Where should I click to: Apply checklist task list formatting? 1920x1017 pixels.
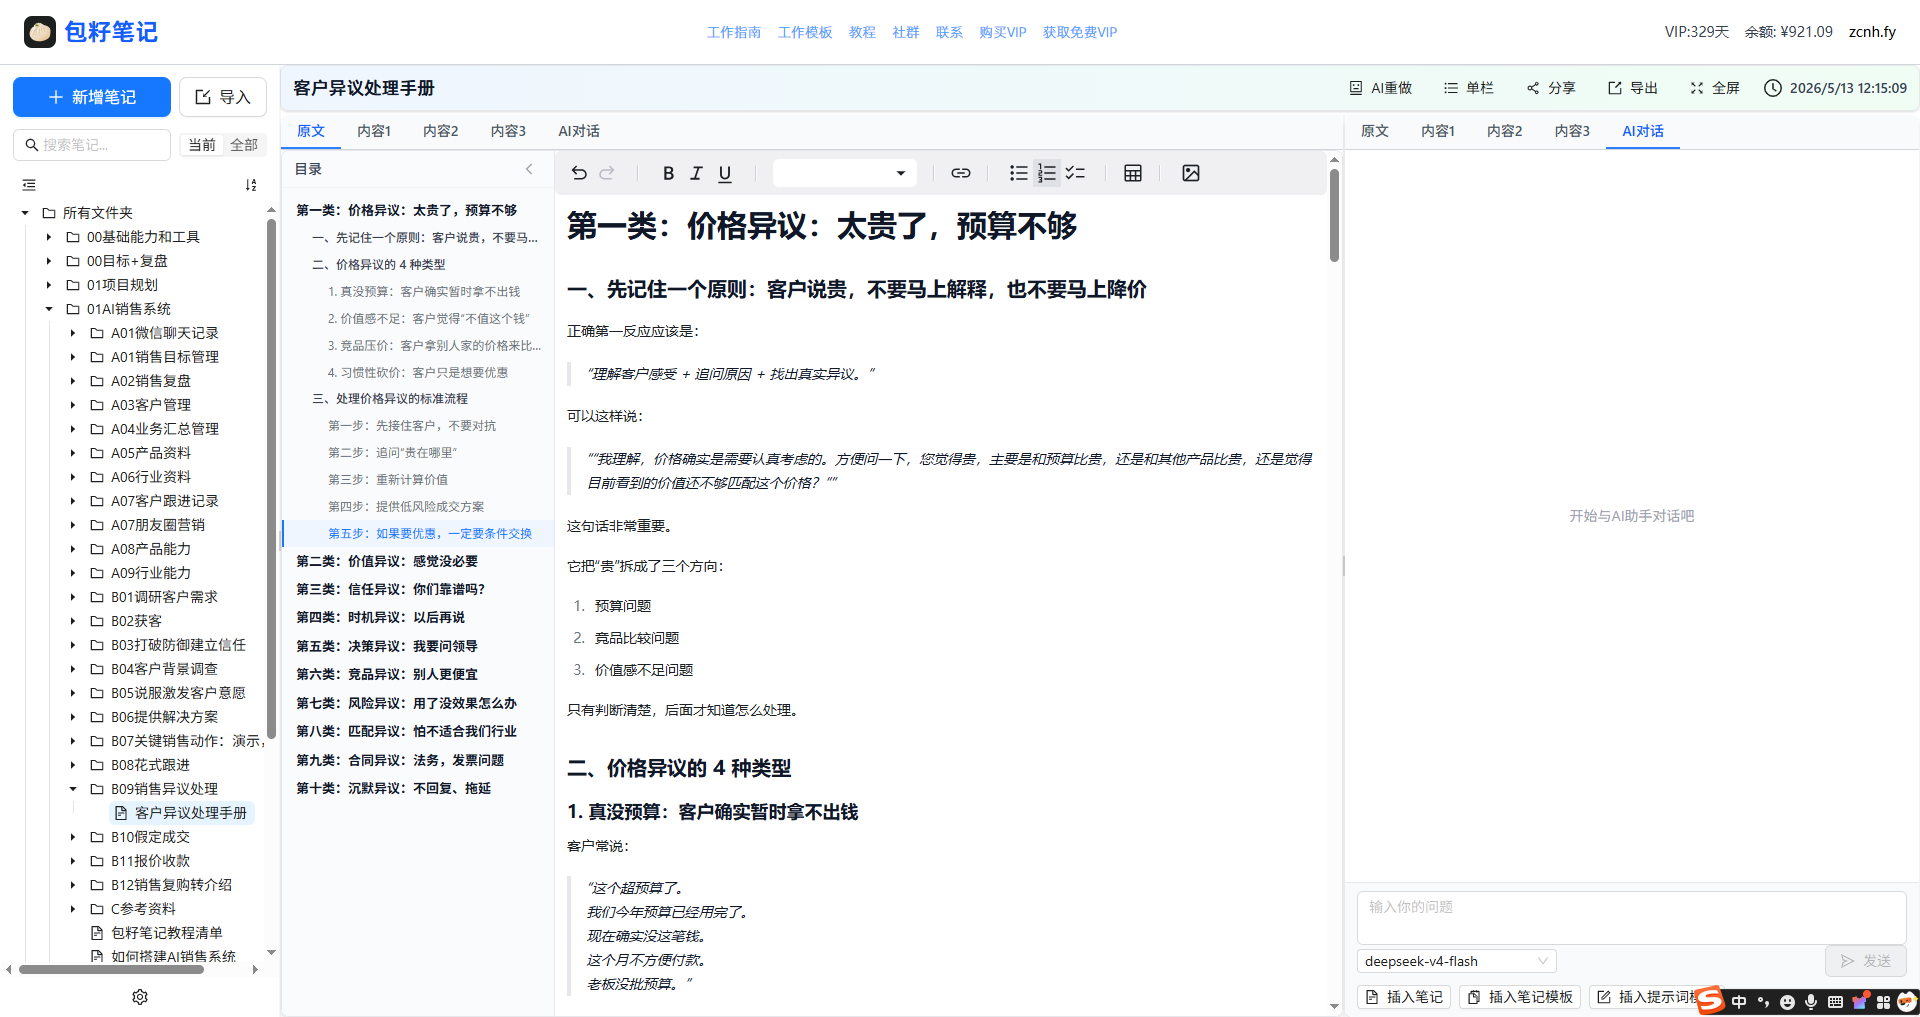[1075, 173]
